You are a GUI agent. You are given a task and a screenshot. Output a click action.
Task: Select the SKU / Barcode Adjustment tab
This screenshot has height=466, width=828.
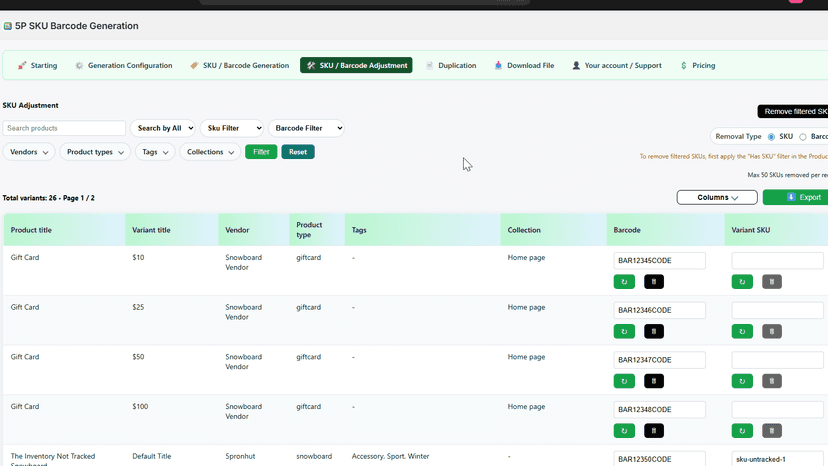pos(356,66)
